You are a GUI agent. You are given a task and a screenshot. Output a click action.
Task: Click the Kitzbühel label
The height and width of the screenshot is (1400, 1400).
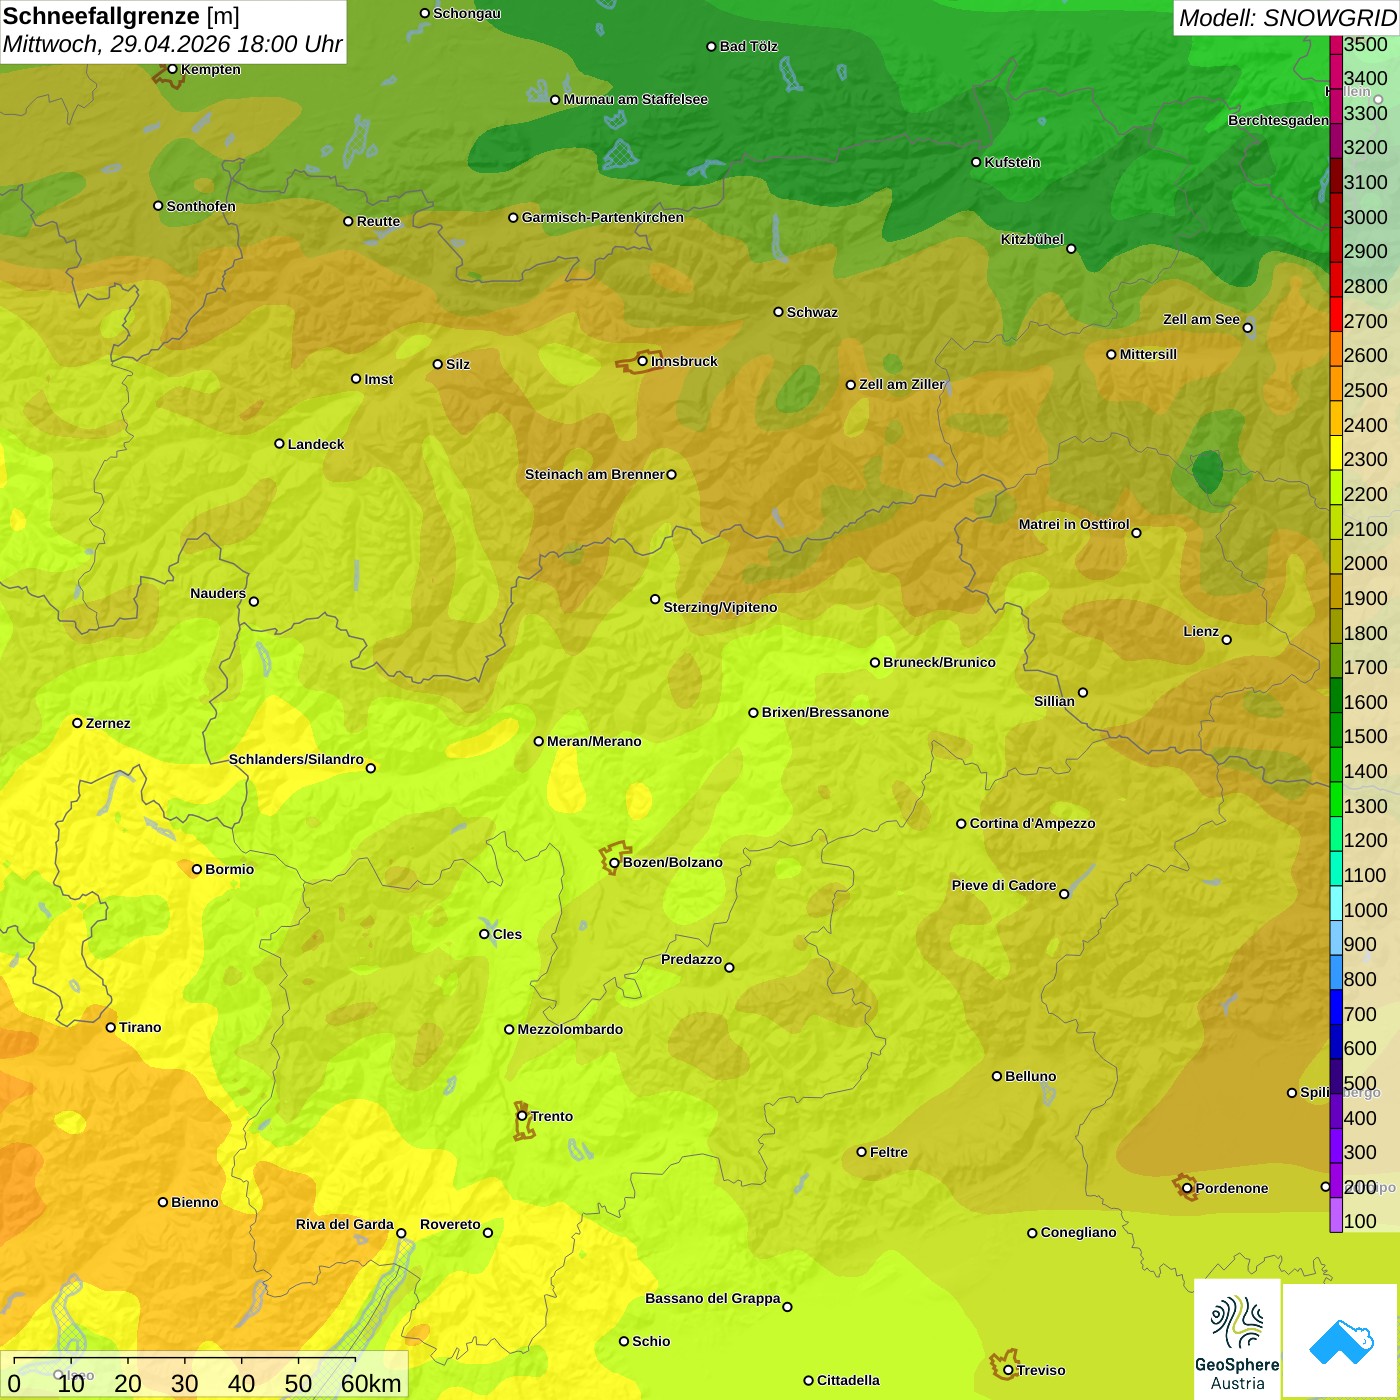[1032, 239]
